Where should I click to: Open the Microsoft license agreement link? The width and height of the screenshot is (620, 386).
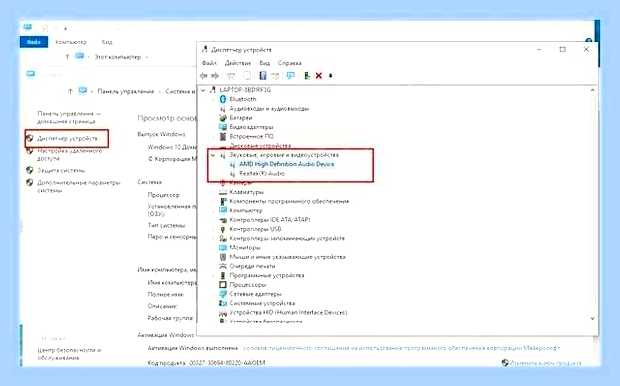click(x=401, y=348)
